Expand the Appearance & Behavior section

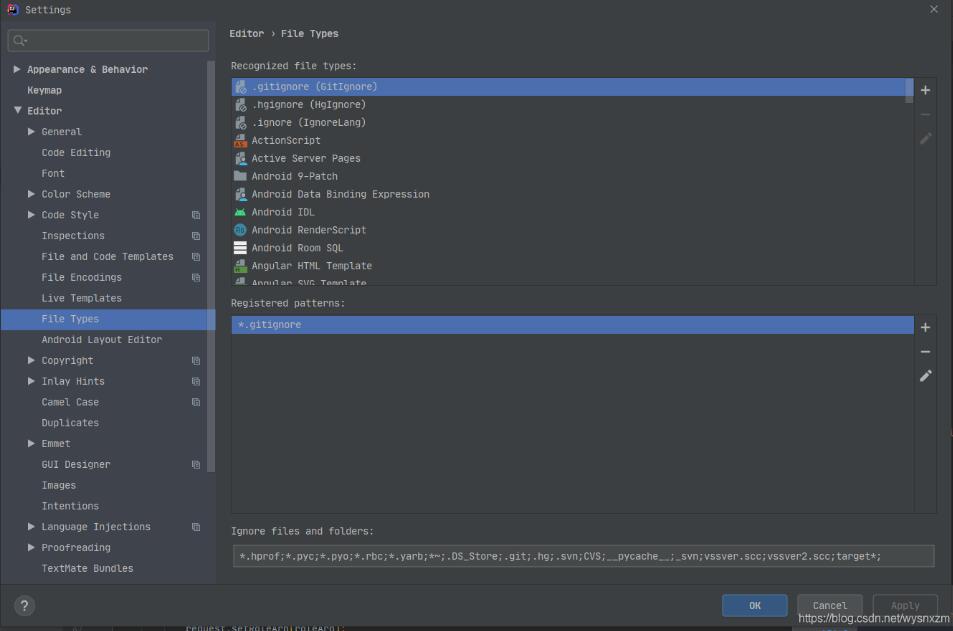point(17,69)
